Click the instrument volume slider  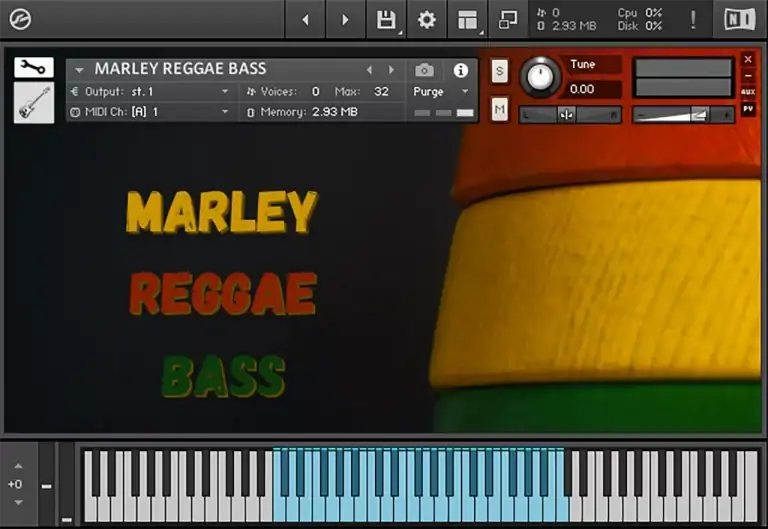(x=683, y=115)
